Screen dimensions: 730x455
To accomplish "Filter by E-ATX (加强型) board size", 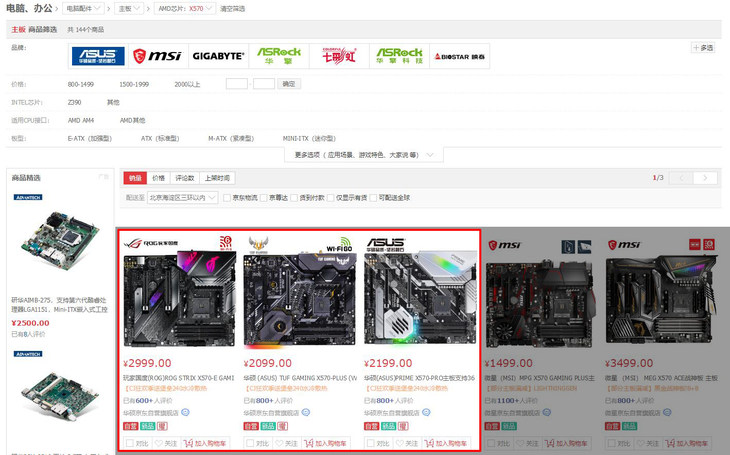I will click(90, 138).
